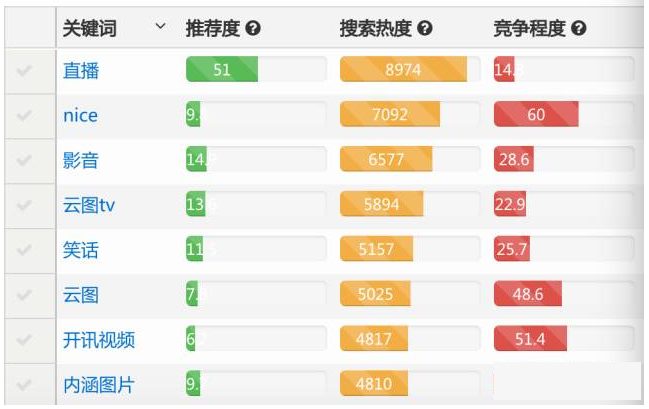Tick the checkmark for 开讯视频 row
The height and width of the screenshot is (409, 649).
(24, 340)
